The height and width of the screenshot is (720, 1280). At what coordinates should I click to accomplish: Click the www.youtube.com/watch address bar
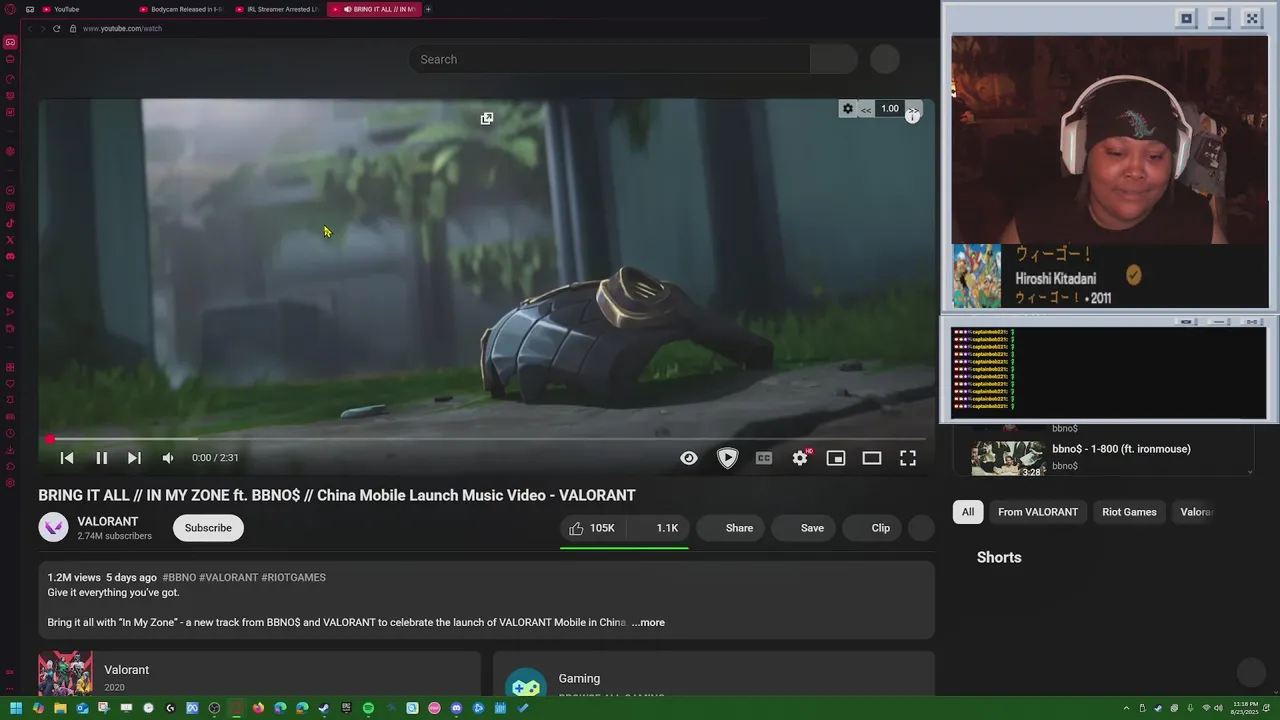pos(122,28)
